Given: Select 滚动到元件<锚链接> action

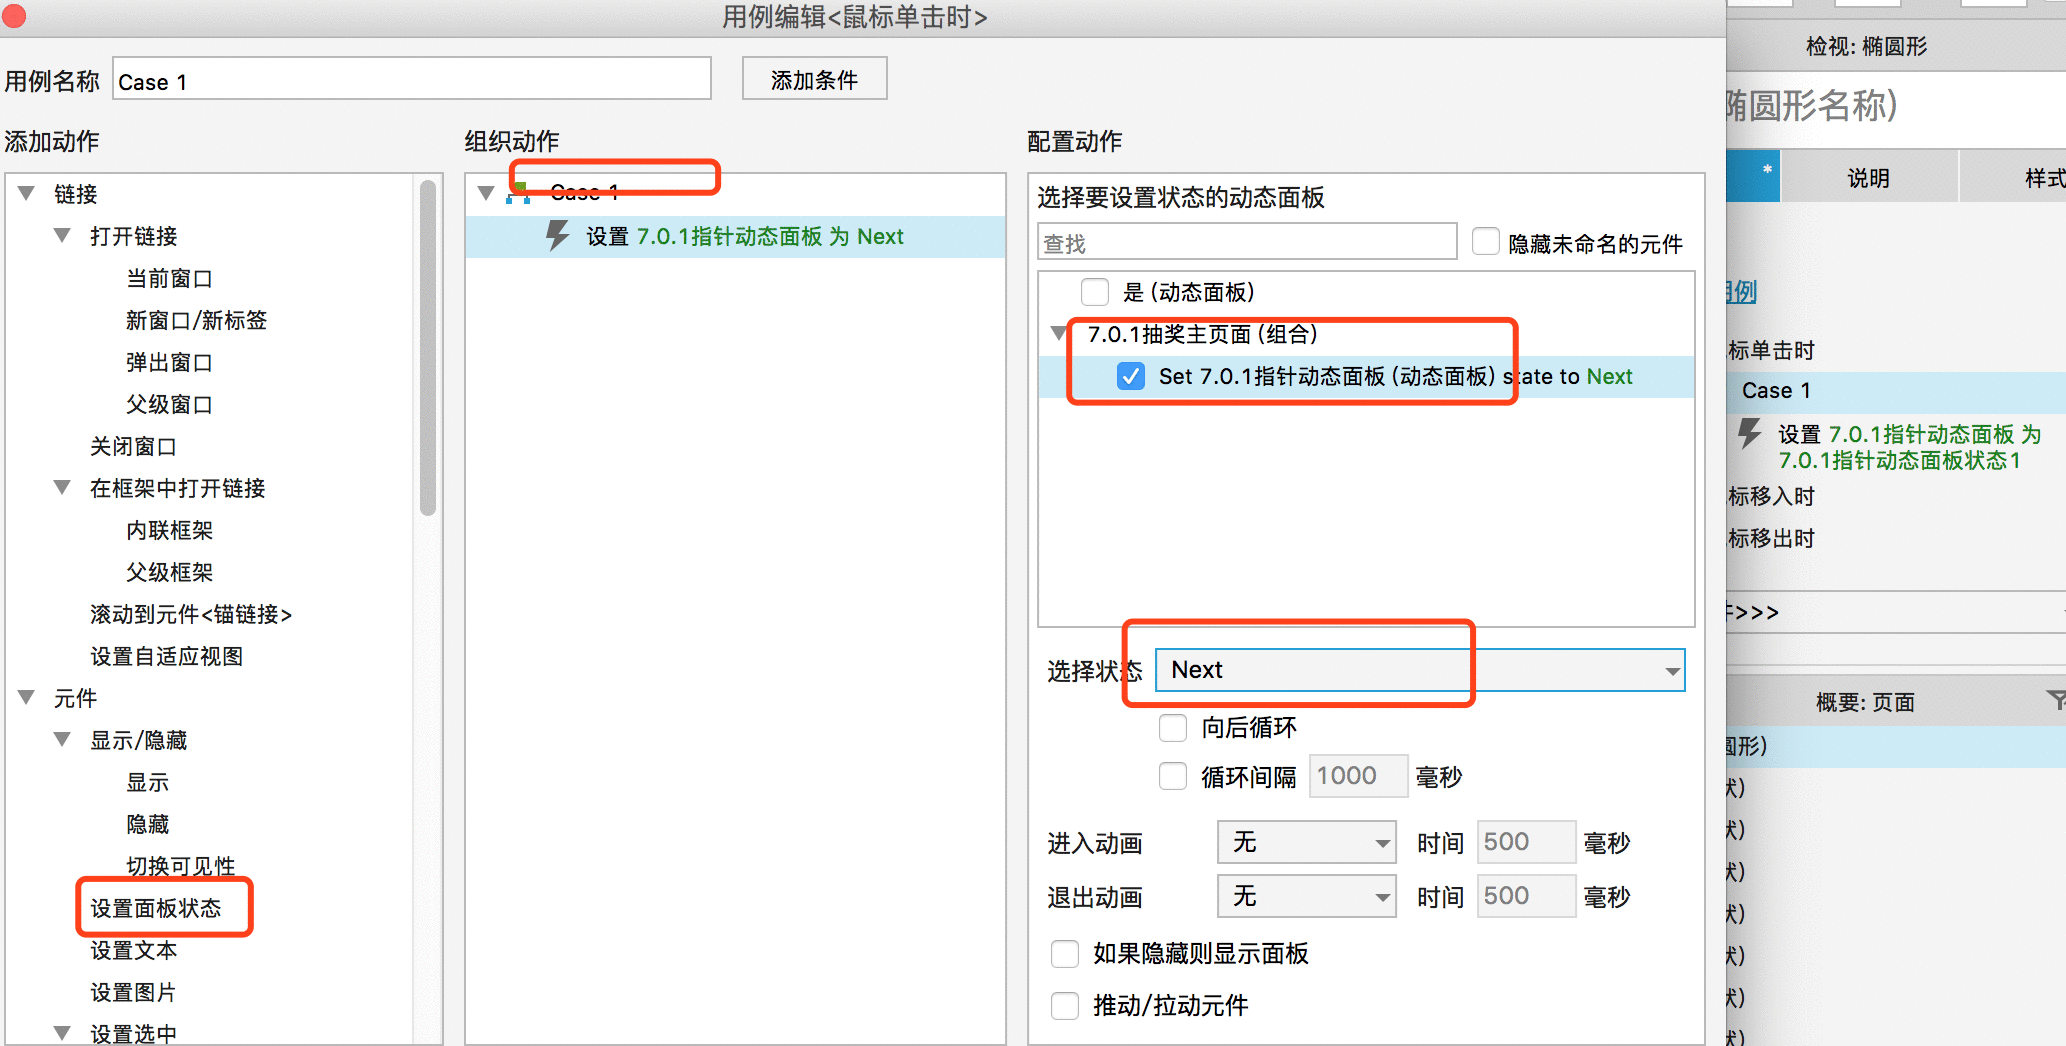Looking at the screenshot, I should [x=191, y=614].
